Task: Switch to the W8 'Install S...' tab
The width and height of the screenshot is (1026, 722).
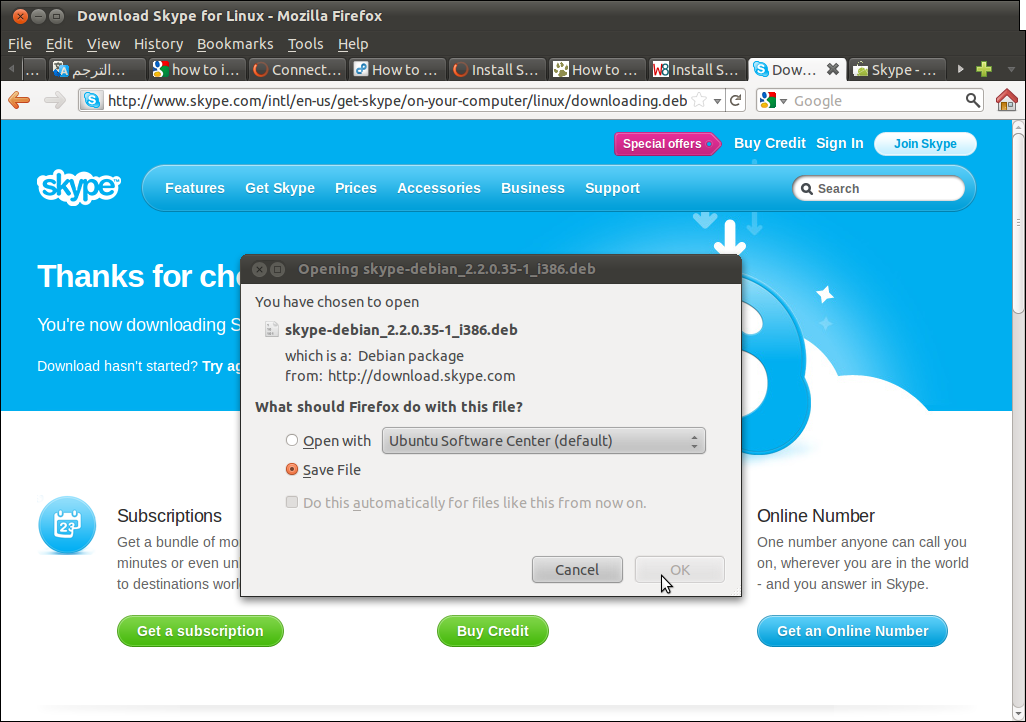Action: 697,69
